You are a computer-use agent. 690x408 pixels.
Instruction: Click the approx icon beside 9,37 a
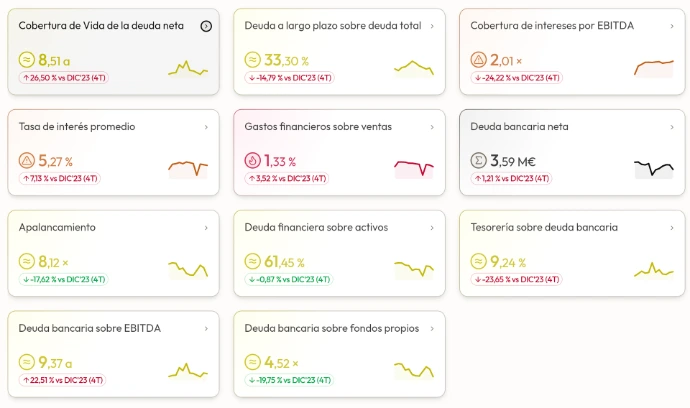[27, 362]
